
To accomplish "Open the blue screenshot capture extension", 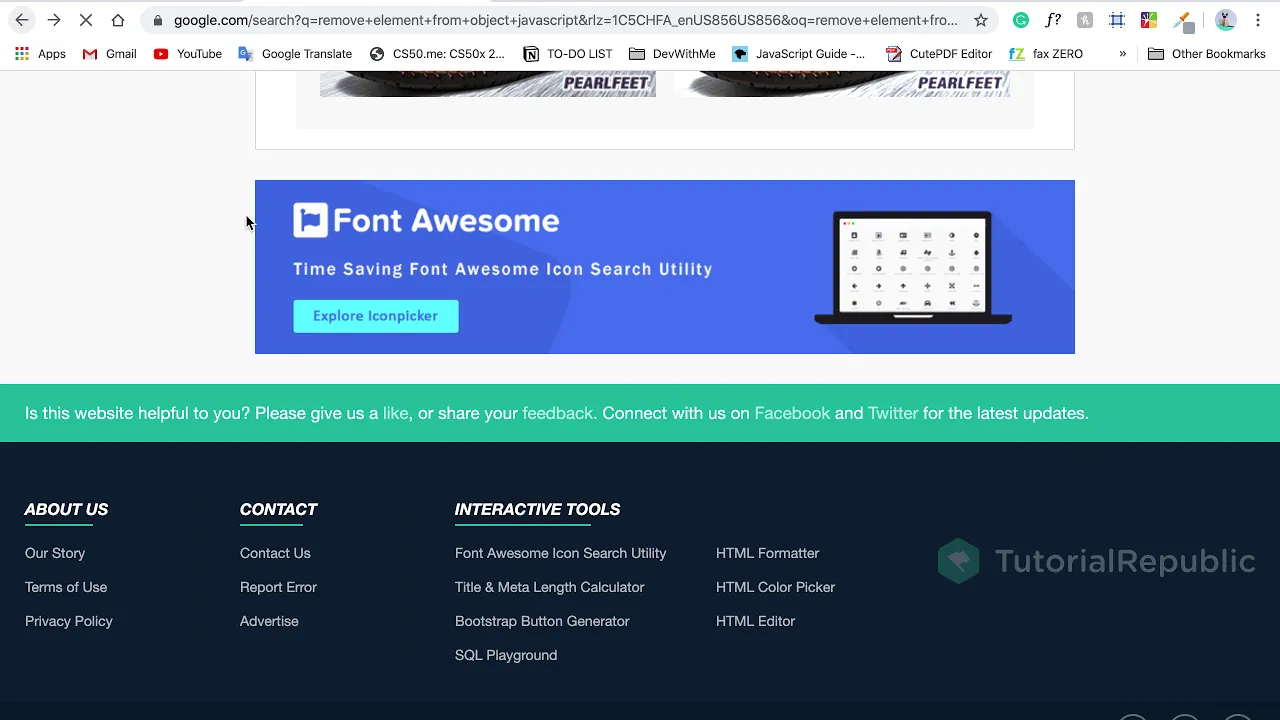I will [x=1117, y=20].
